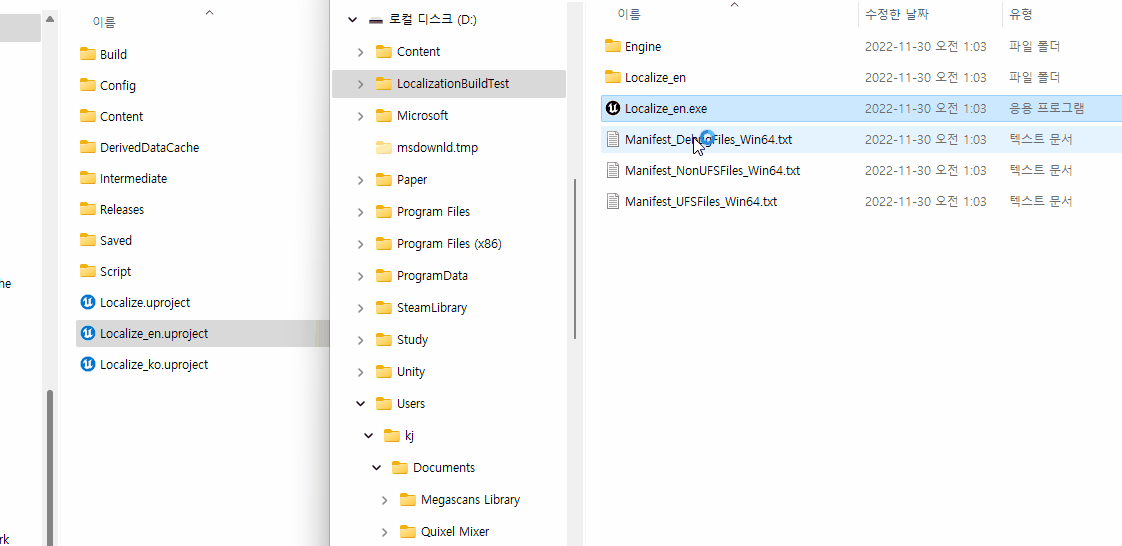Image resolution: width=1122 pixels, height=546 pixels.
Task: Select the Localize_en folder in file list
Action: pos(655,77)
